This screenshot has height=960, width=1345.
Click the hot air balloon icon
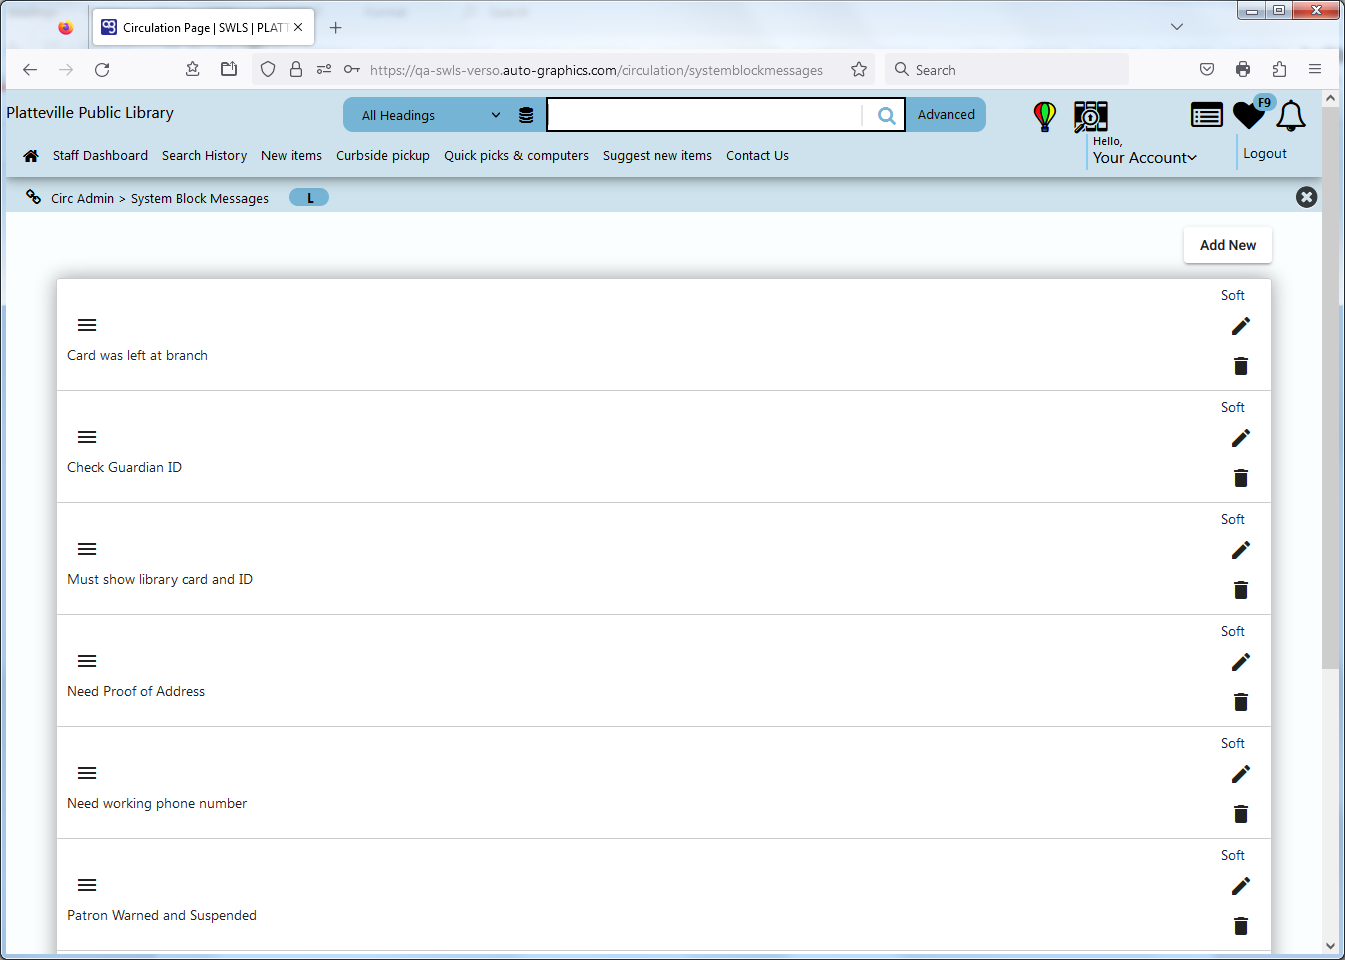pos(1045,116)
